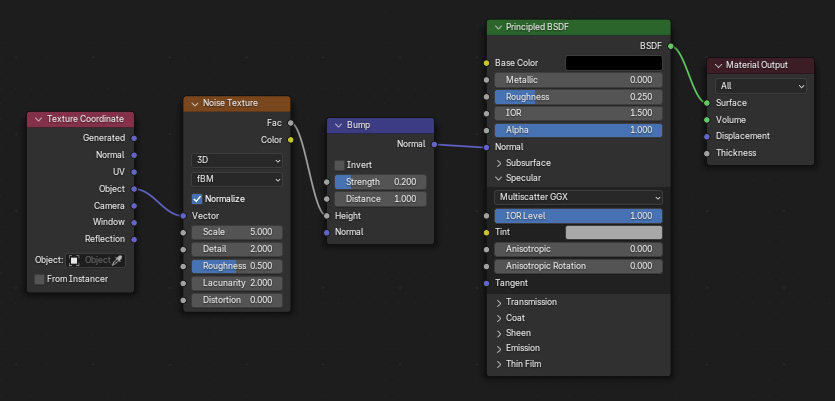The image size is (835, 401).
Task: Open the 3D dimensions dropdown
Action: tap(237, 160)
